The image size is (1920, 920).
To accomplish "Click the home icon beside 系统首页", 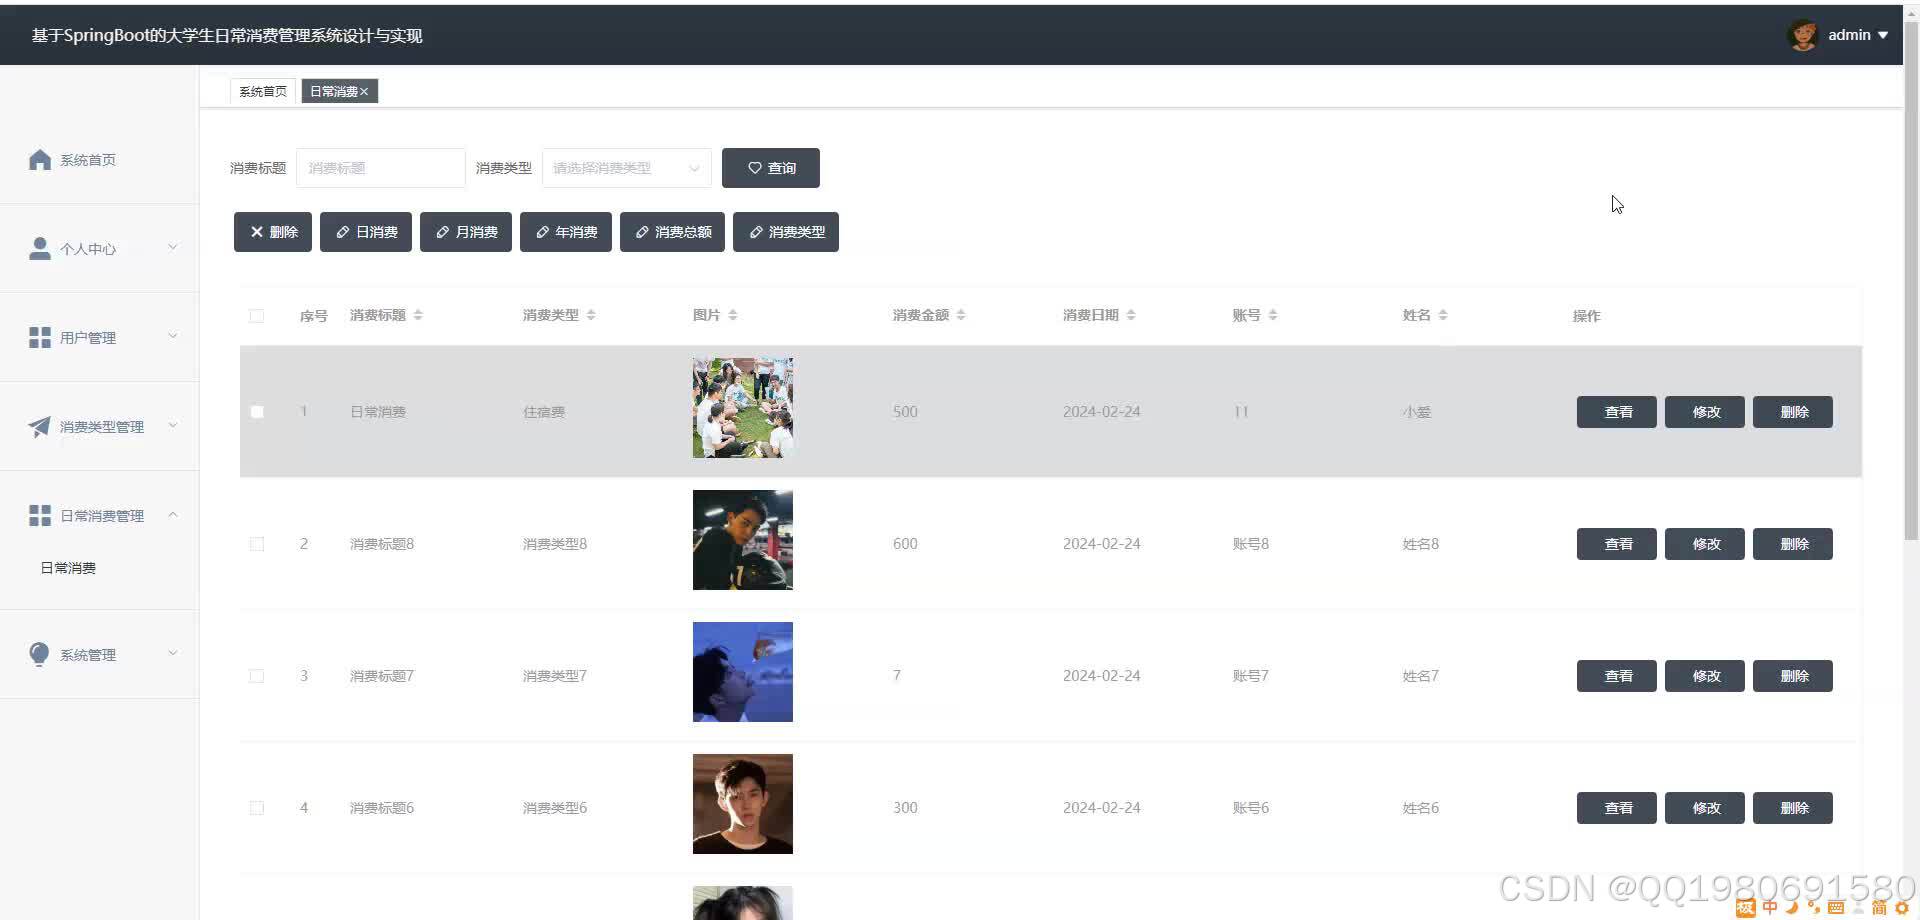I will tap(40, 160).
